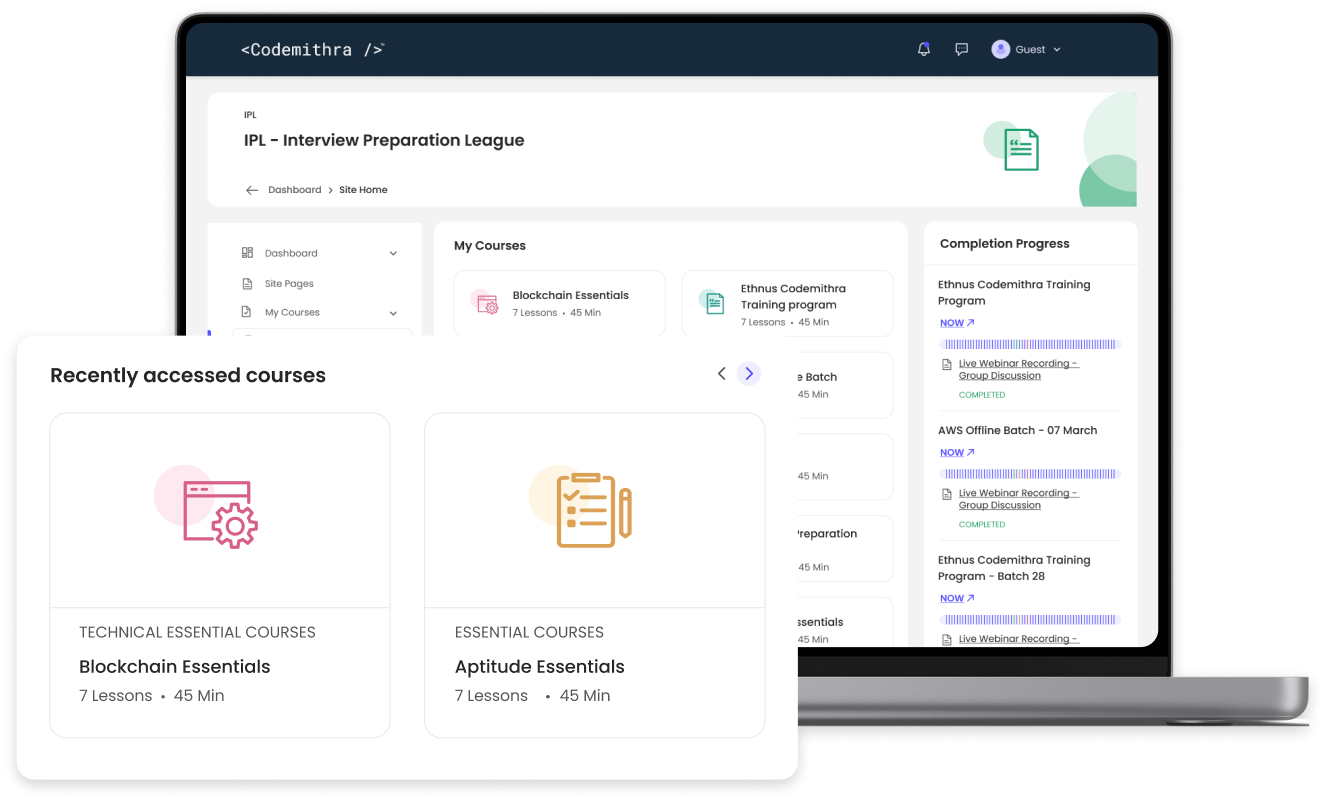1325x801 pixels.
Task: Click the Recently accessed courses heading
Action: coord(188,375)
